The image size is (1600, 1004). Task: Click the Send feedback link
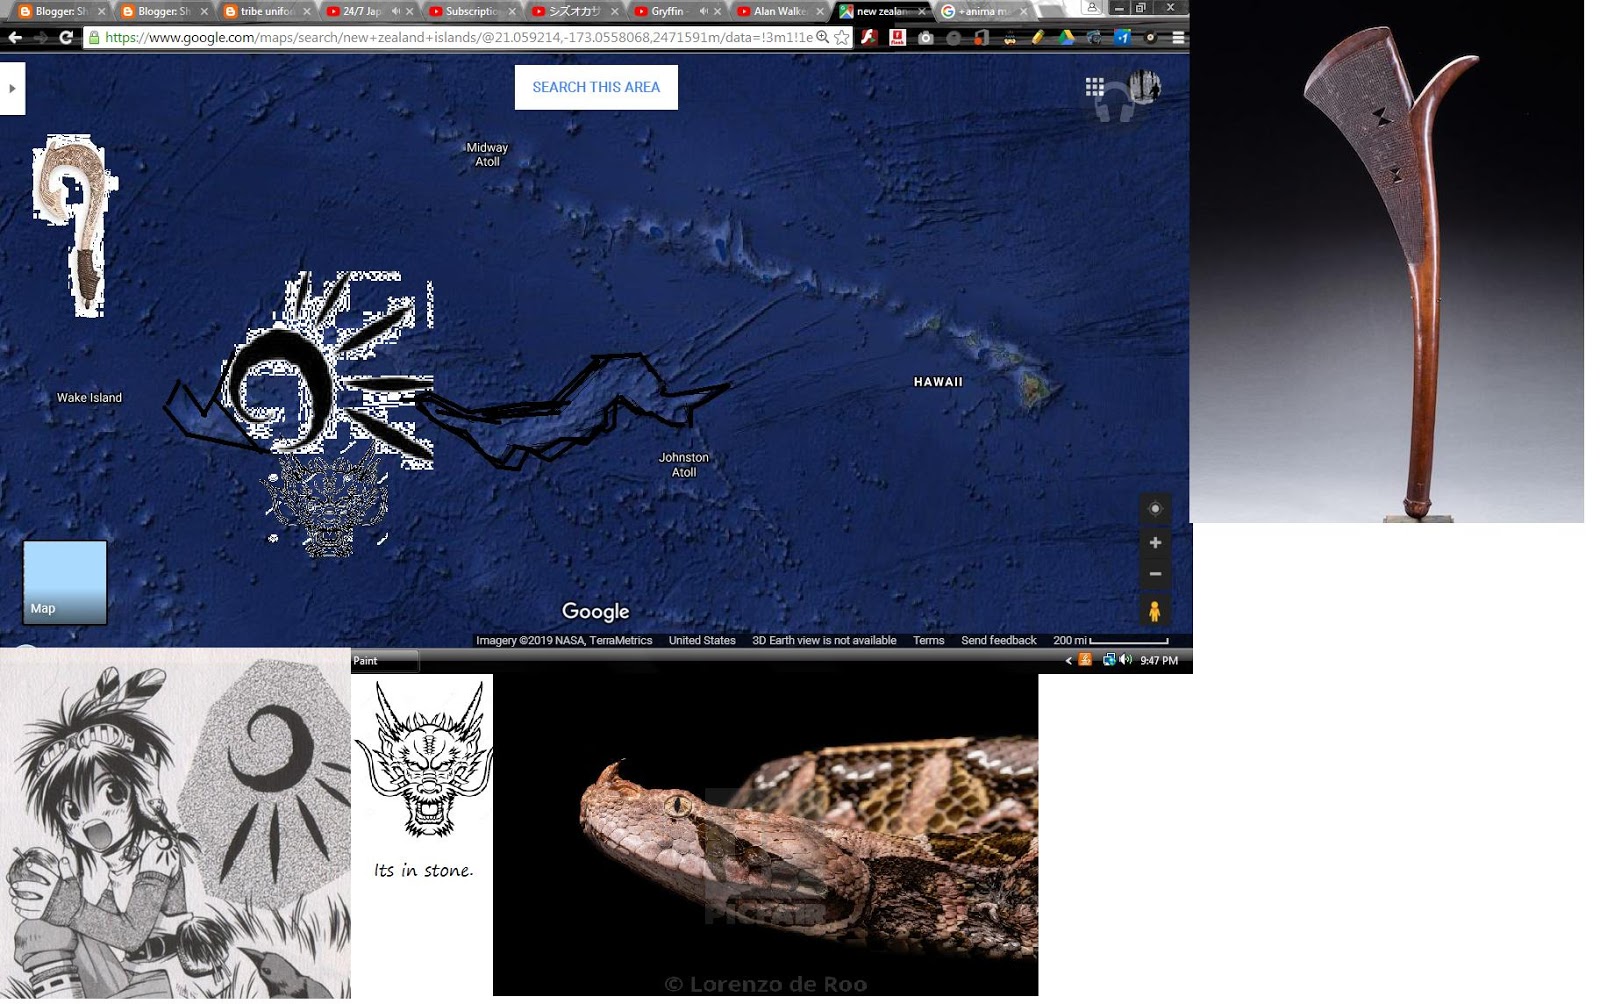[x=998, y=640]
